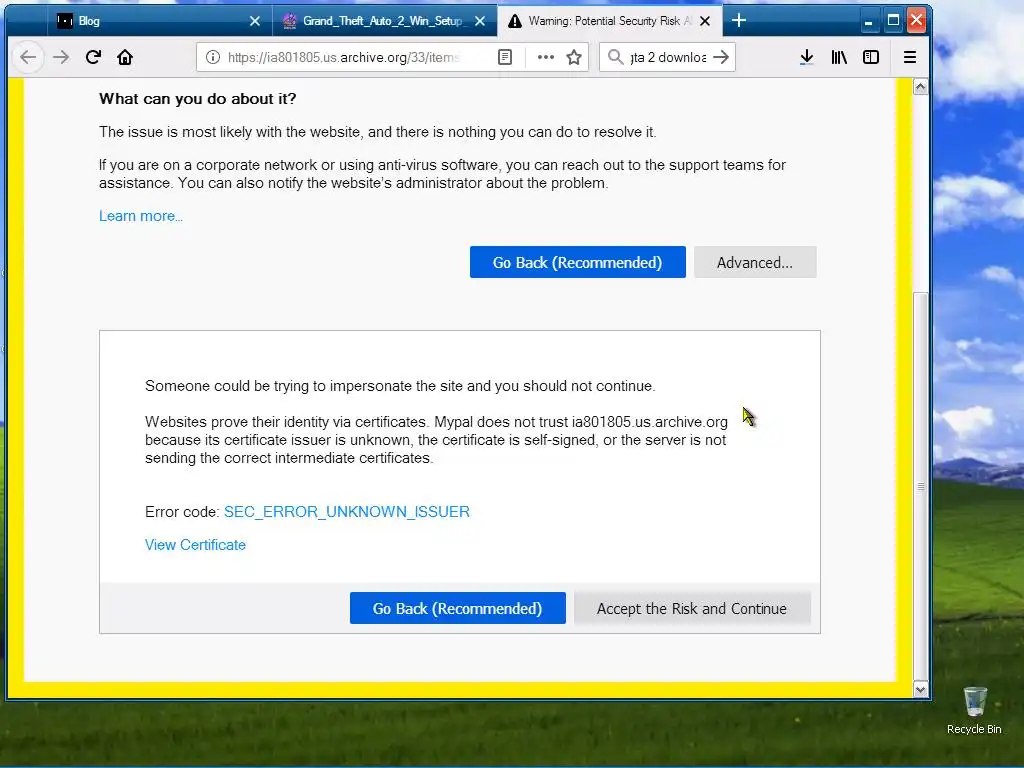Submit search with arrow icon
The image size is (1024, 768).
point(721,57)
